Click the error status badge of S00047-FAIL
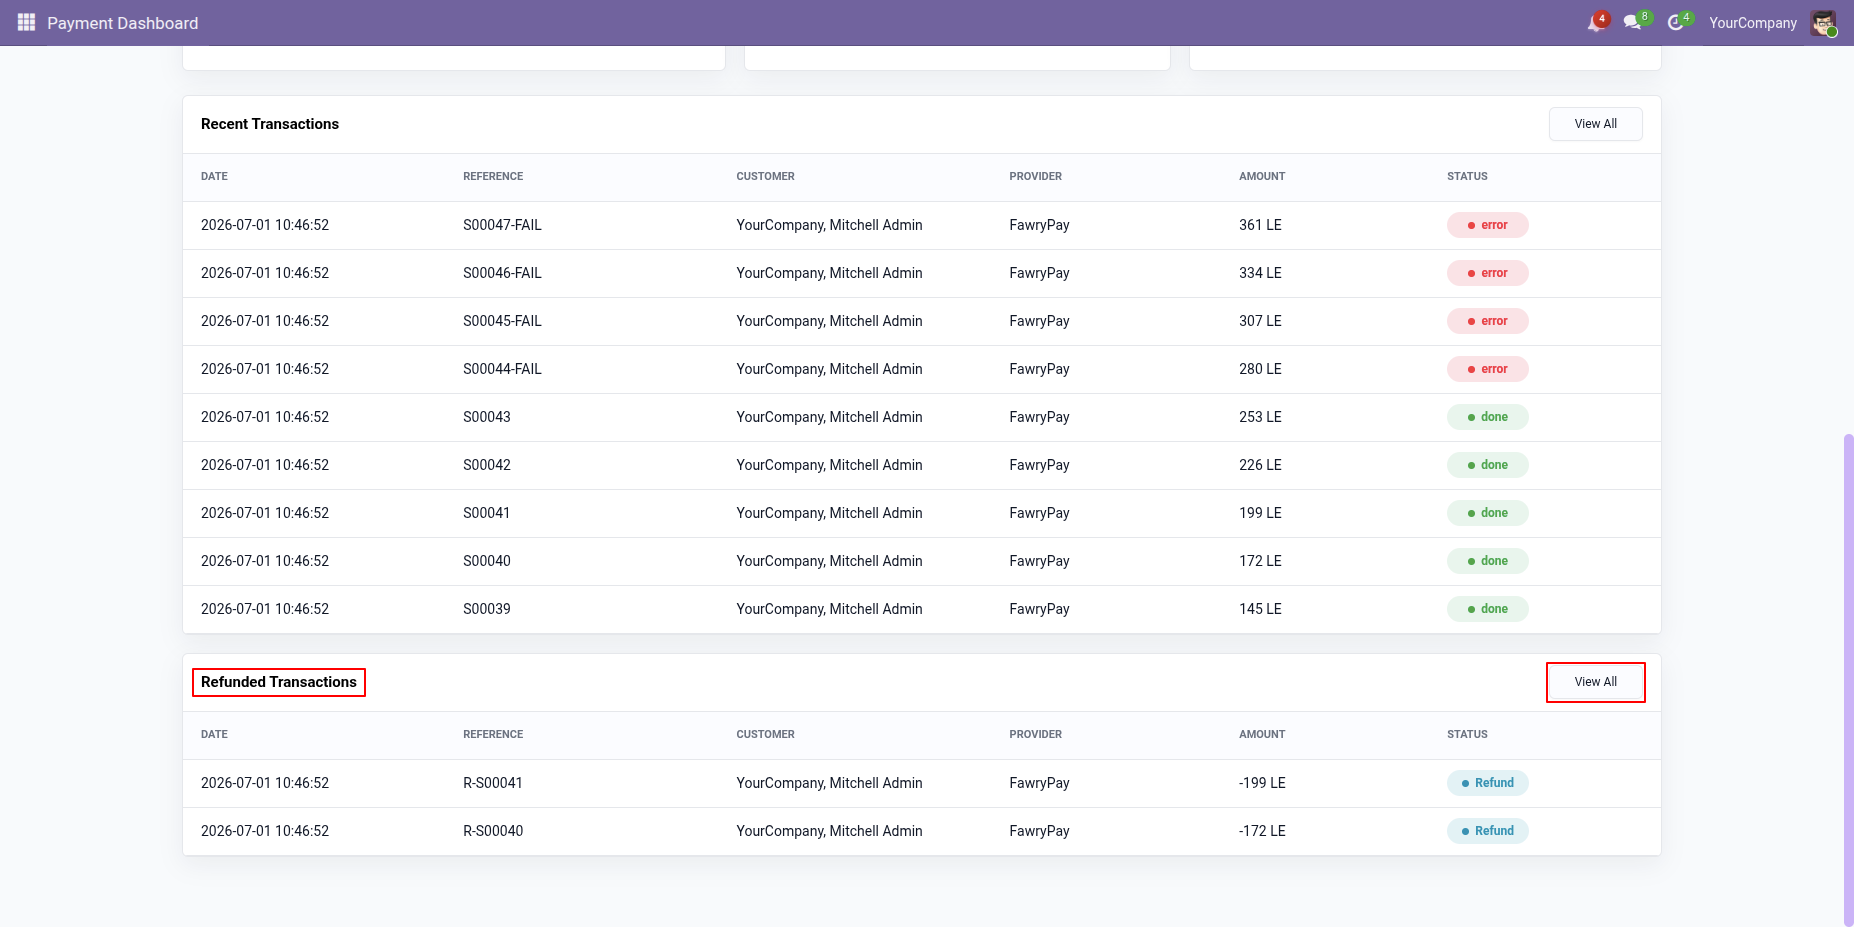 click(1487, 225)
